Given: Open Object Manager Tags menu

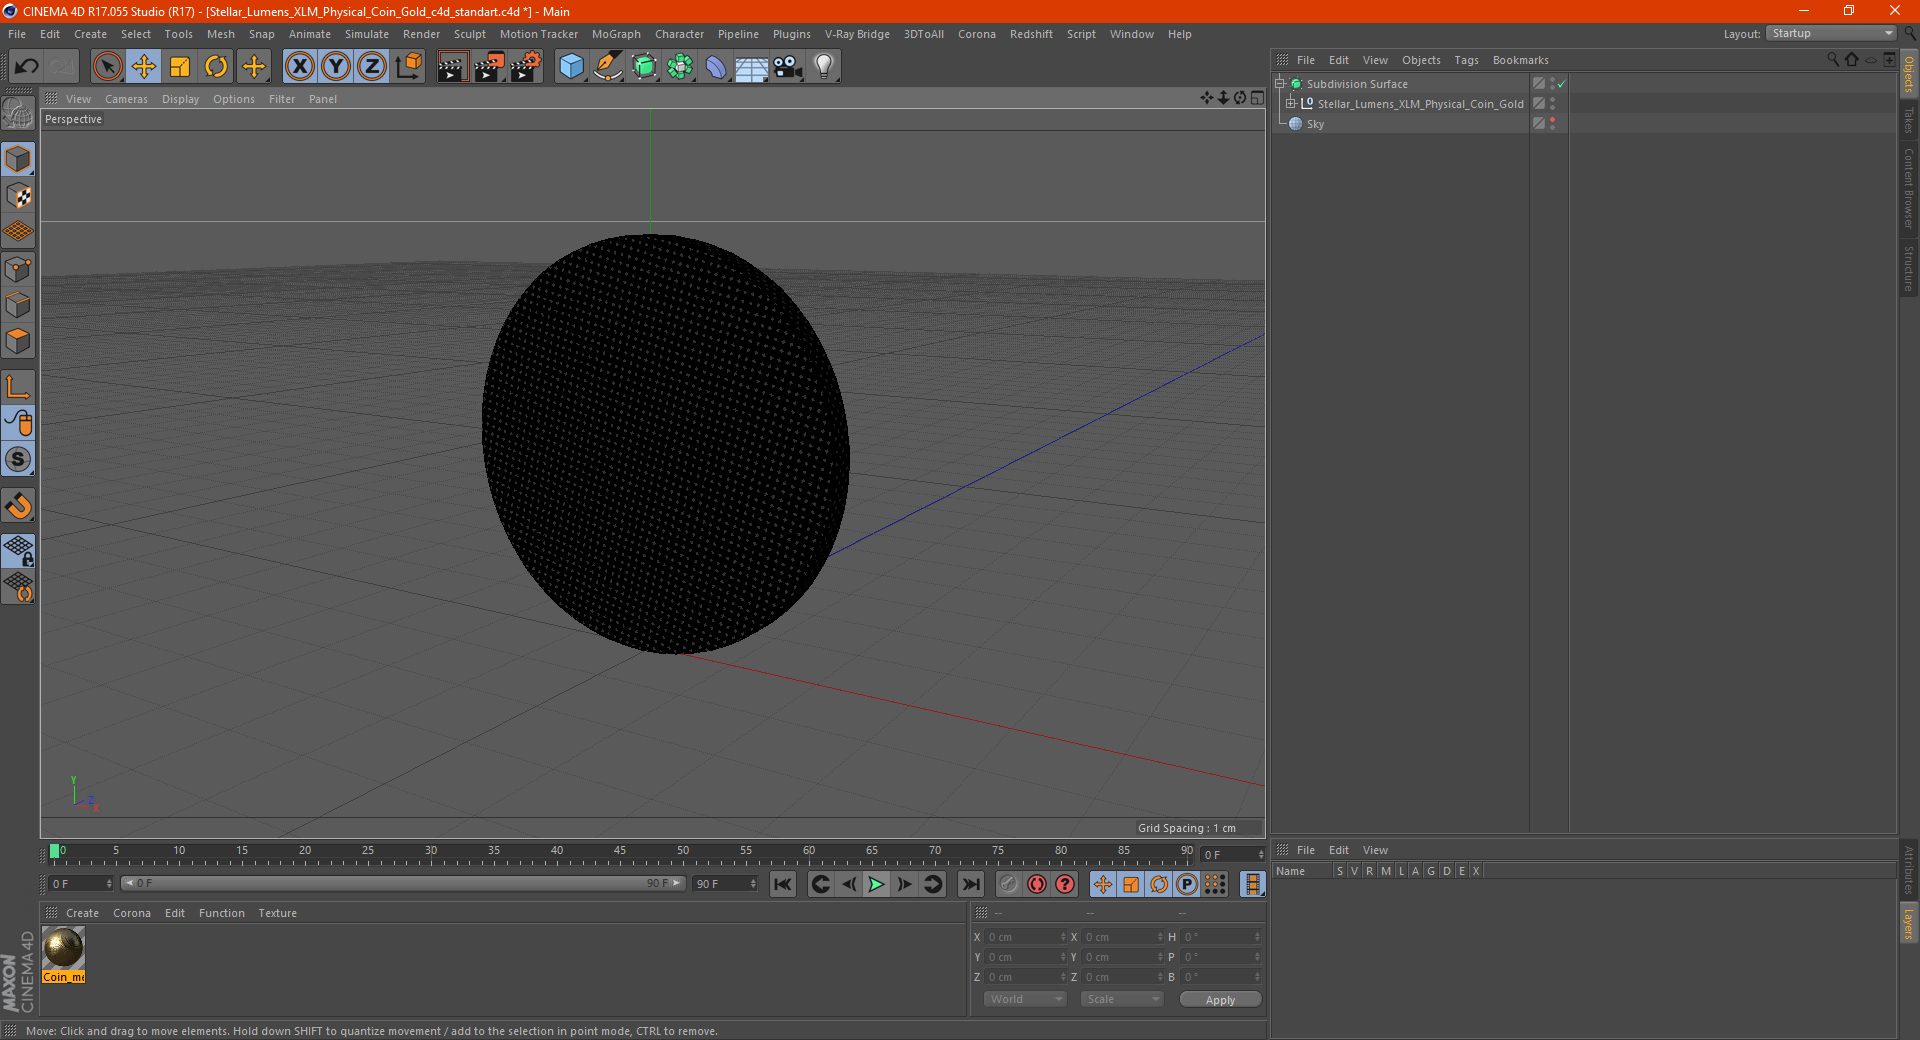Looking at the screenshot, I should (x=1466, y=60).
